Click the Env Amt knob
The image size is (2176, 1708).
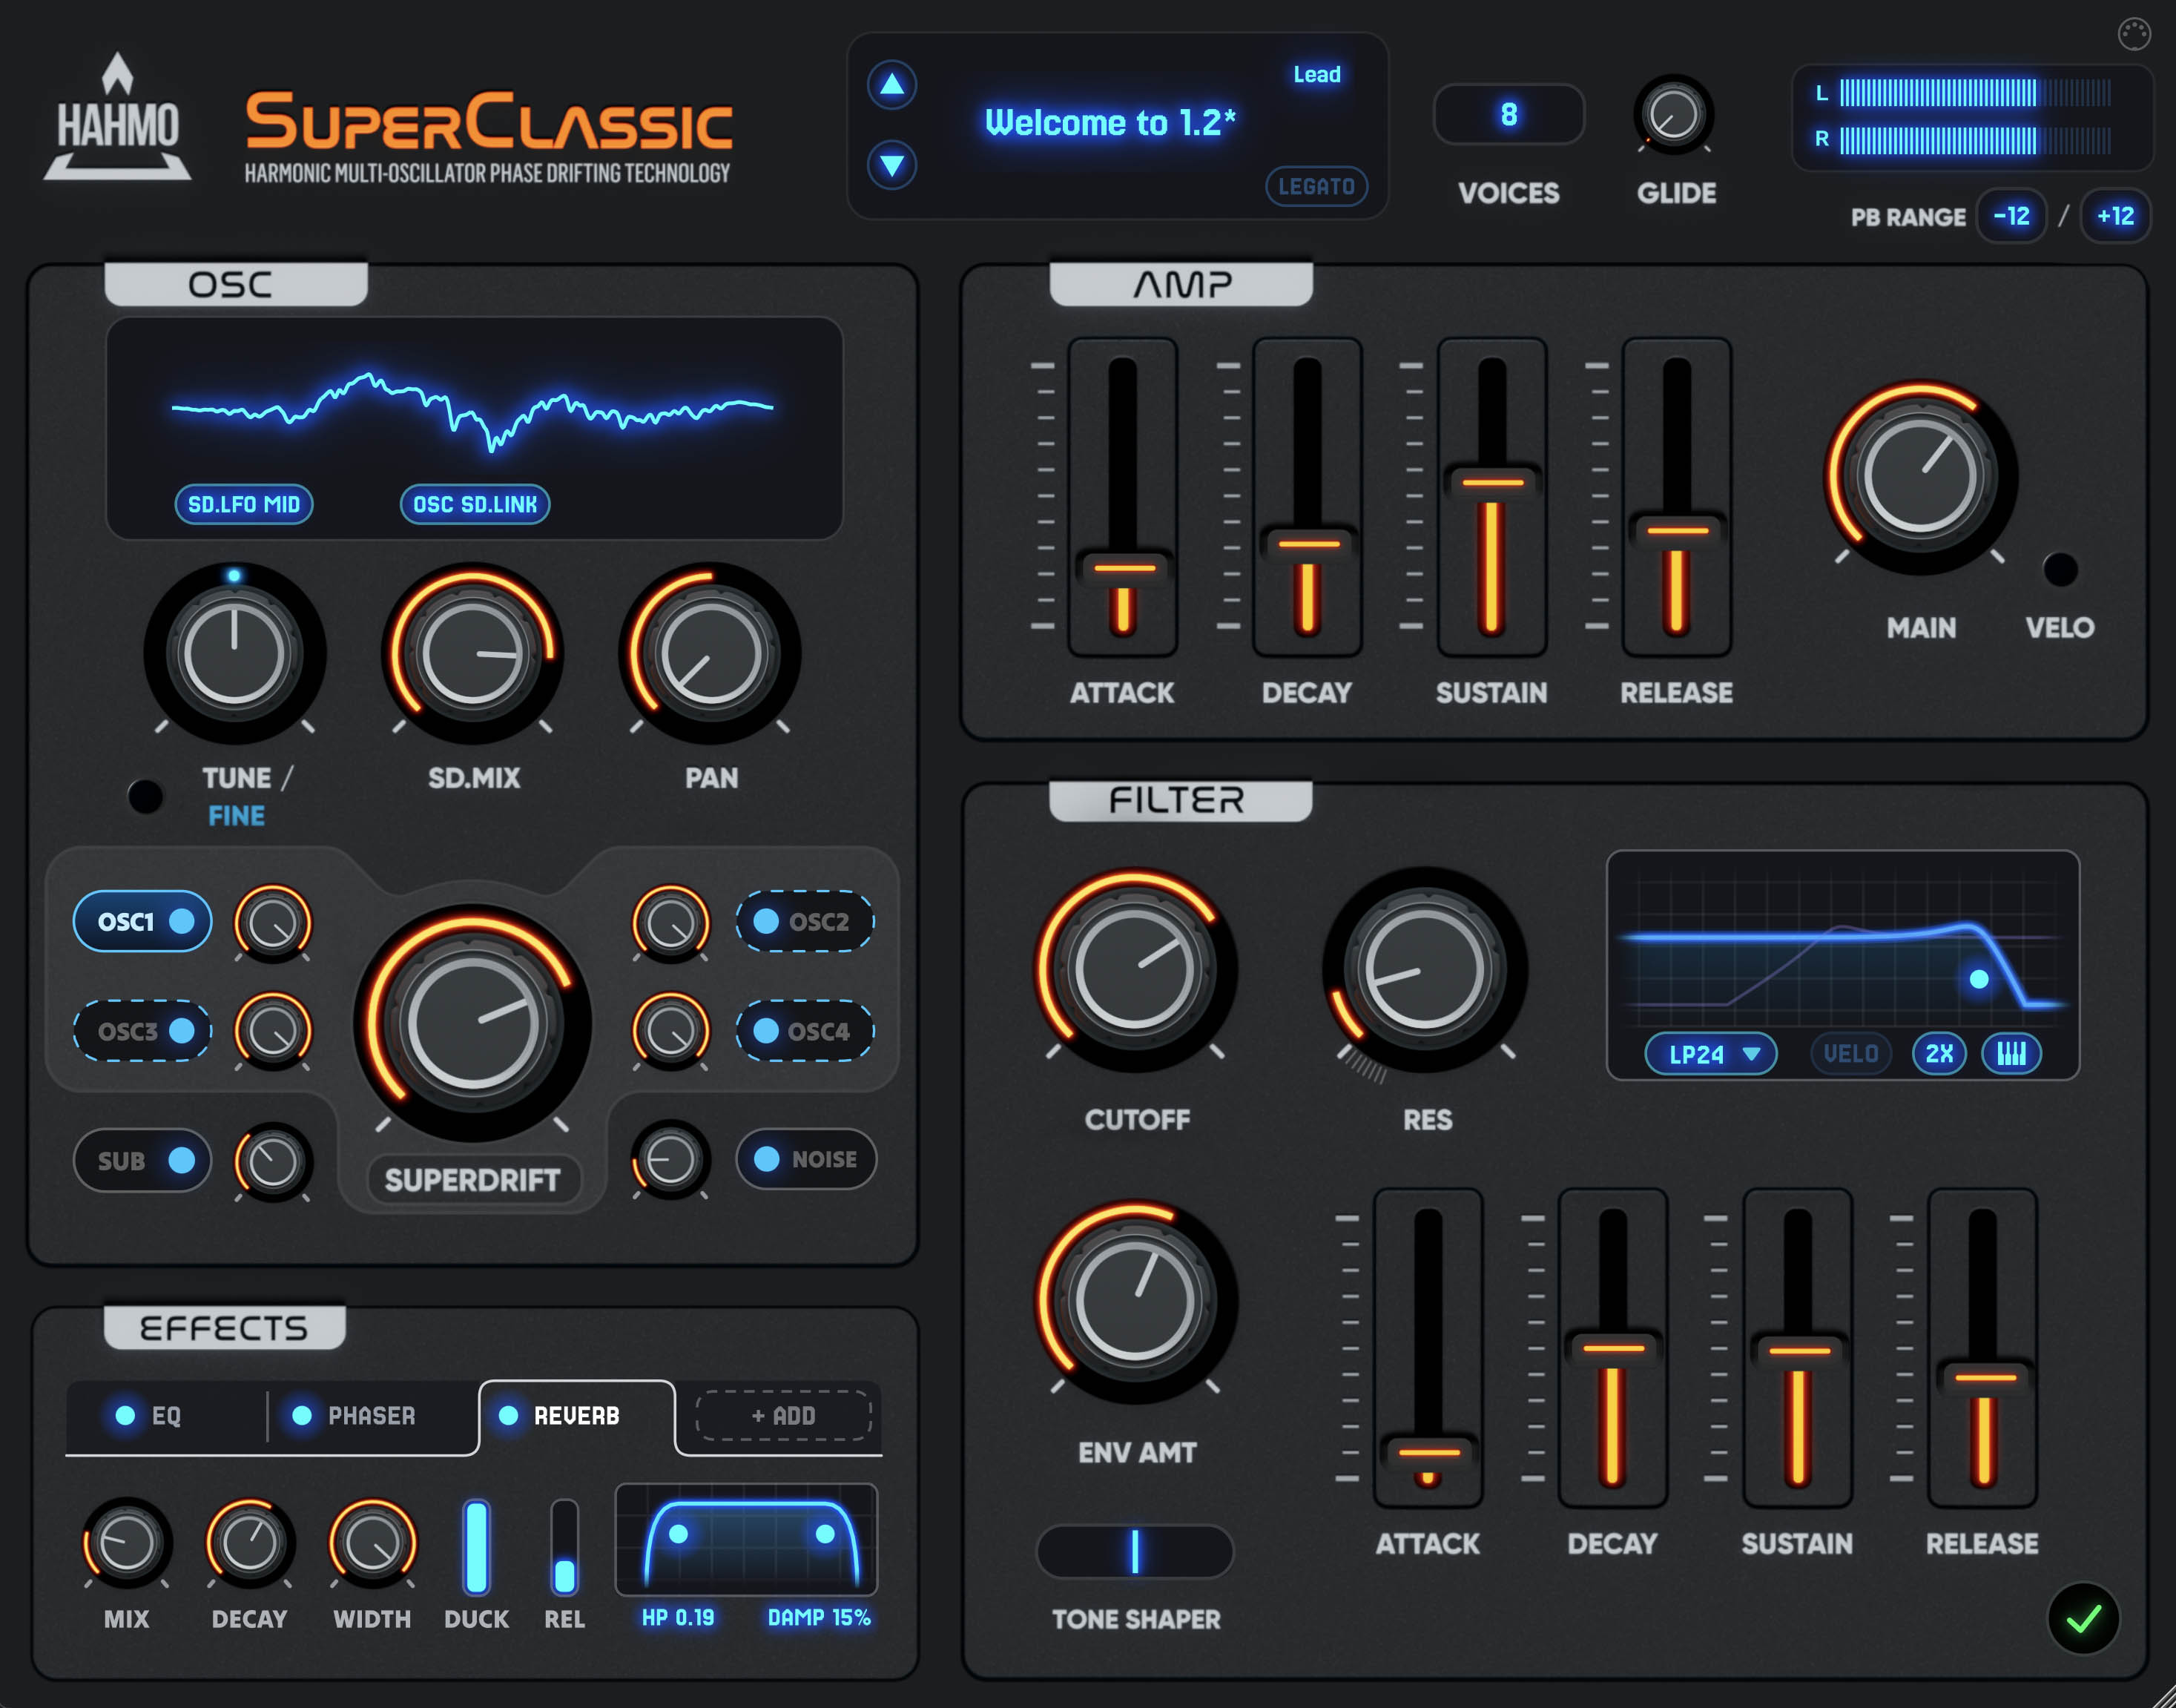click(x=1135, y=1302)
